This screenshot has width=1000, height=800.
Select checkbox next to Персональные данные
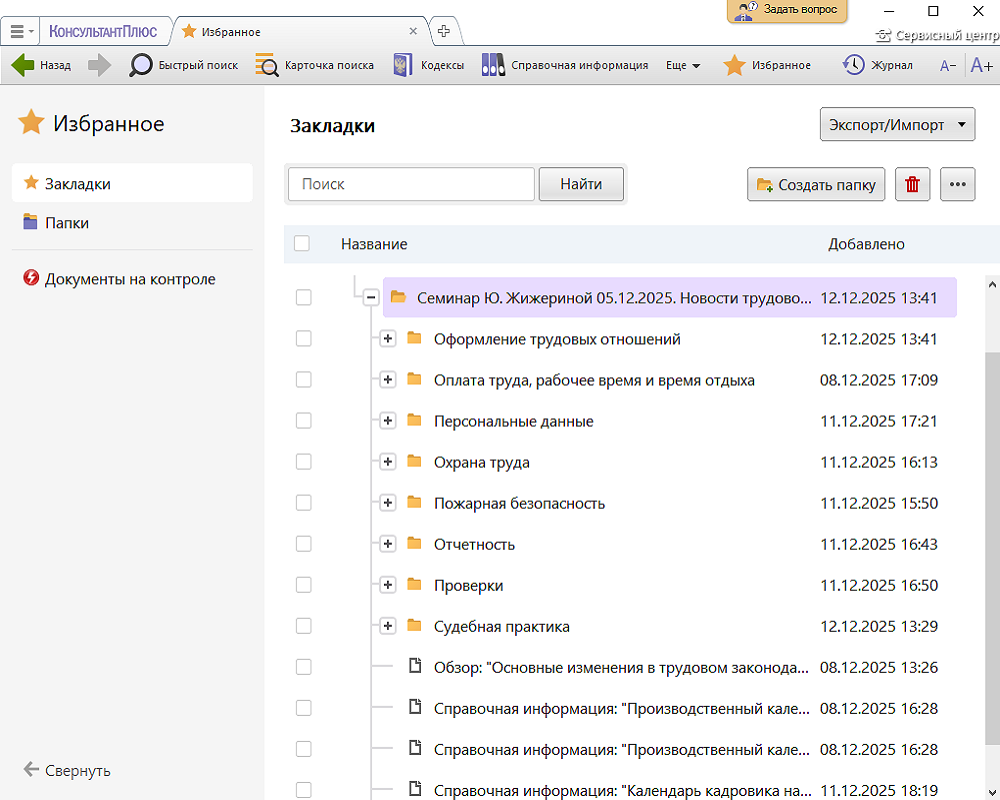pos(304,421)
